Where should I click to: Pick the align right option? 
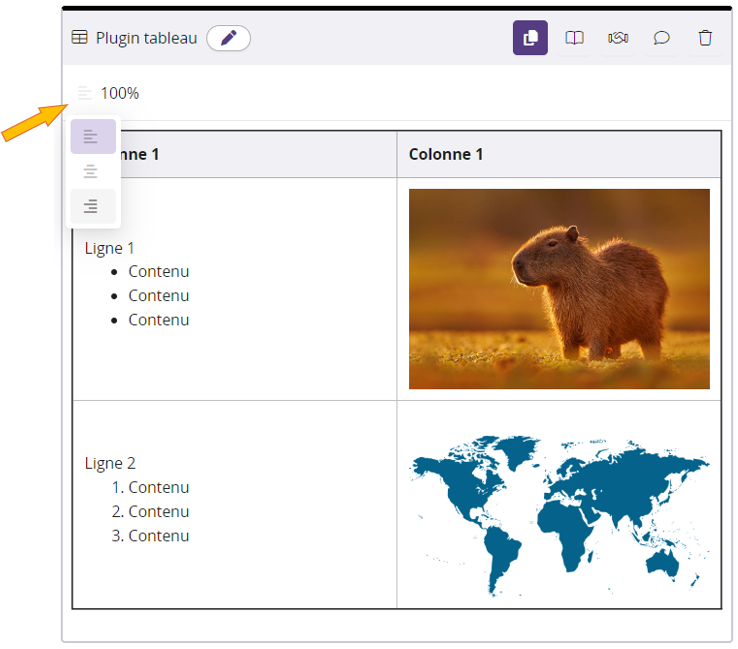[92, 206]
